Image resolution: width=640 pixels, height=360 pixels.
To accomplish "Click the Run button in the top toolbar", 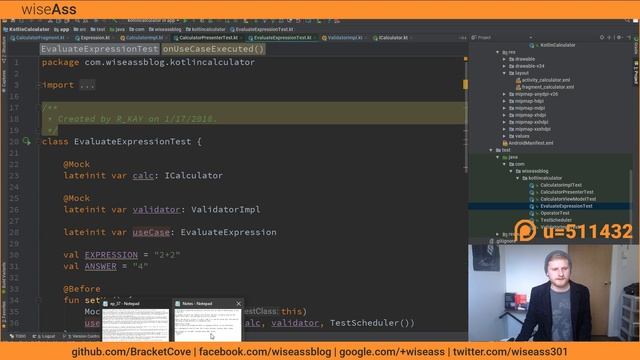I will [x=185, y=21].
